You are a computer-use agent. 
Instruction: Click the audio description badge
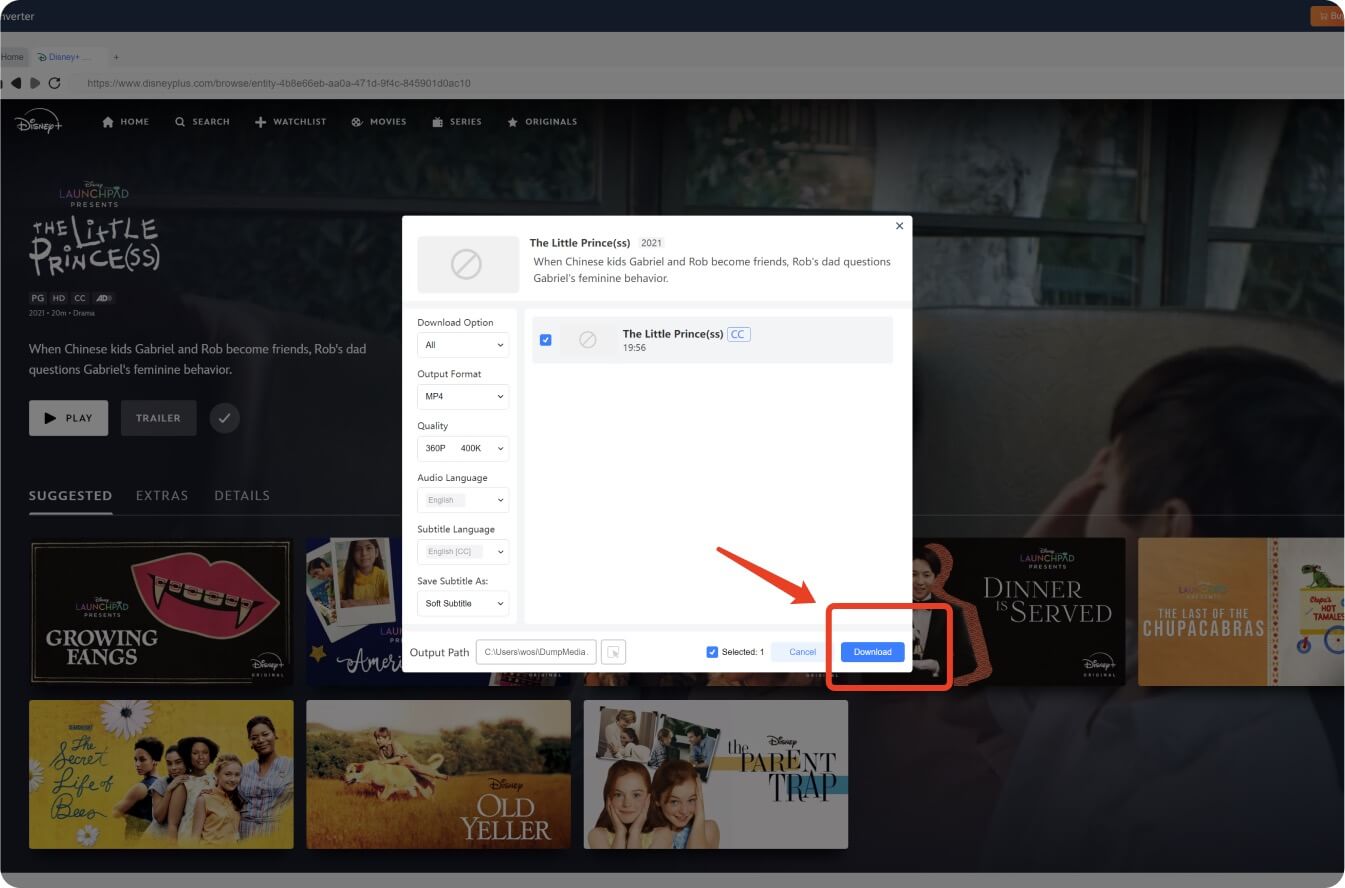click(104, 298)
